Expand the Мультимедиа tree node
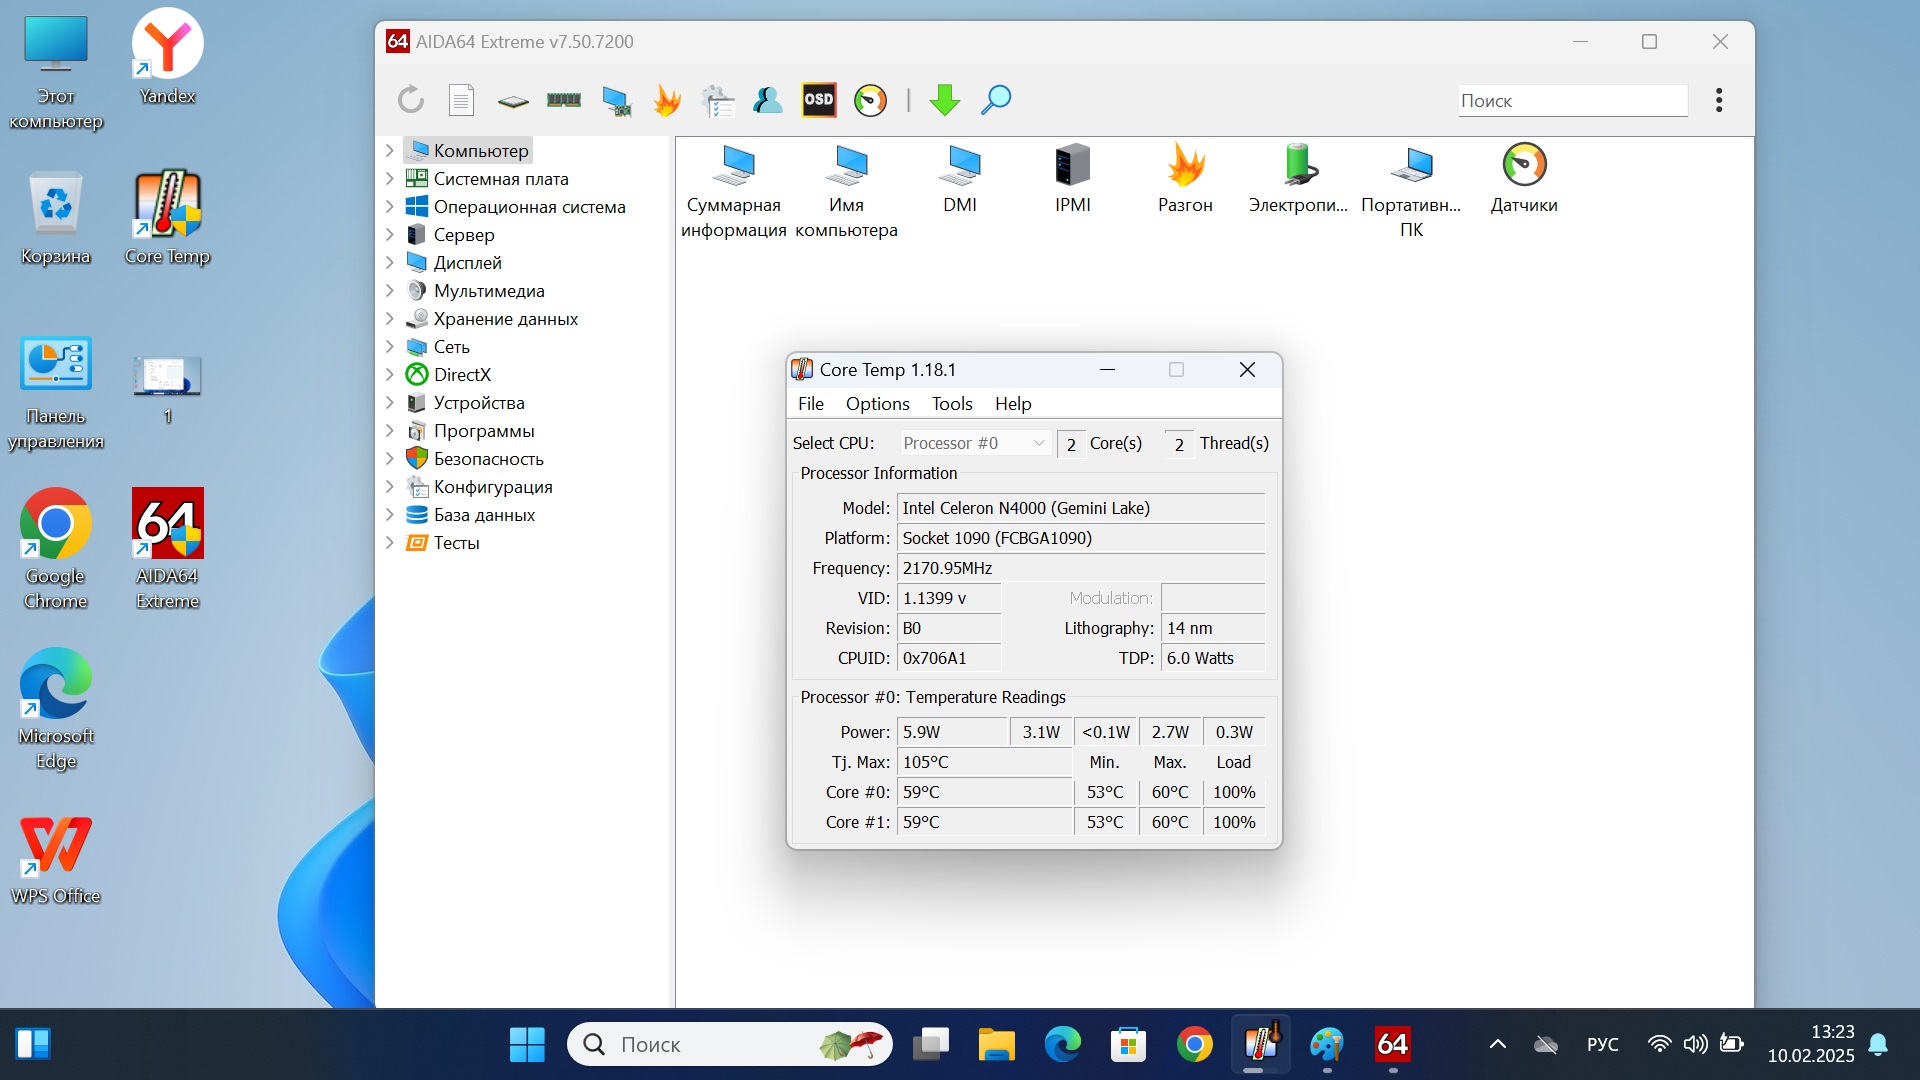The image size is (1920, 1080). tap(390, 290)
